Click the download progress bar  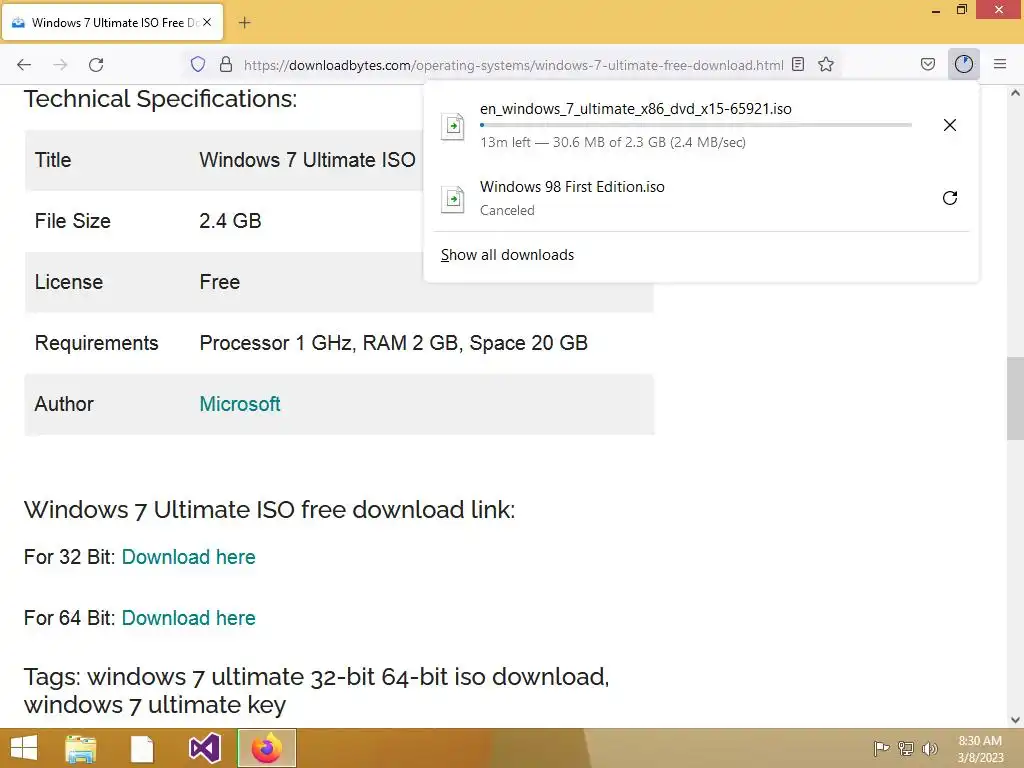(x=696, y=125)
